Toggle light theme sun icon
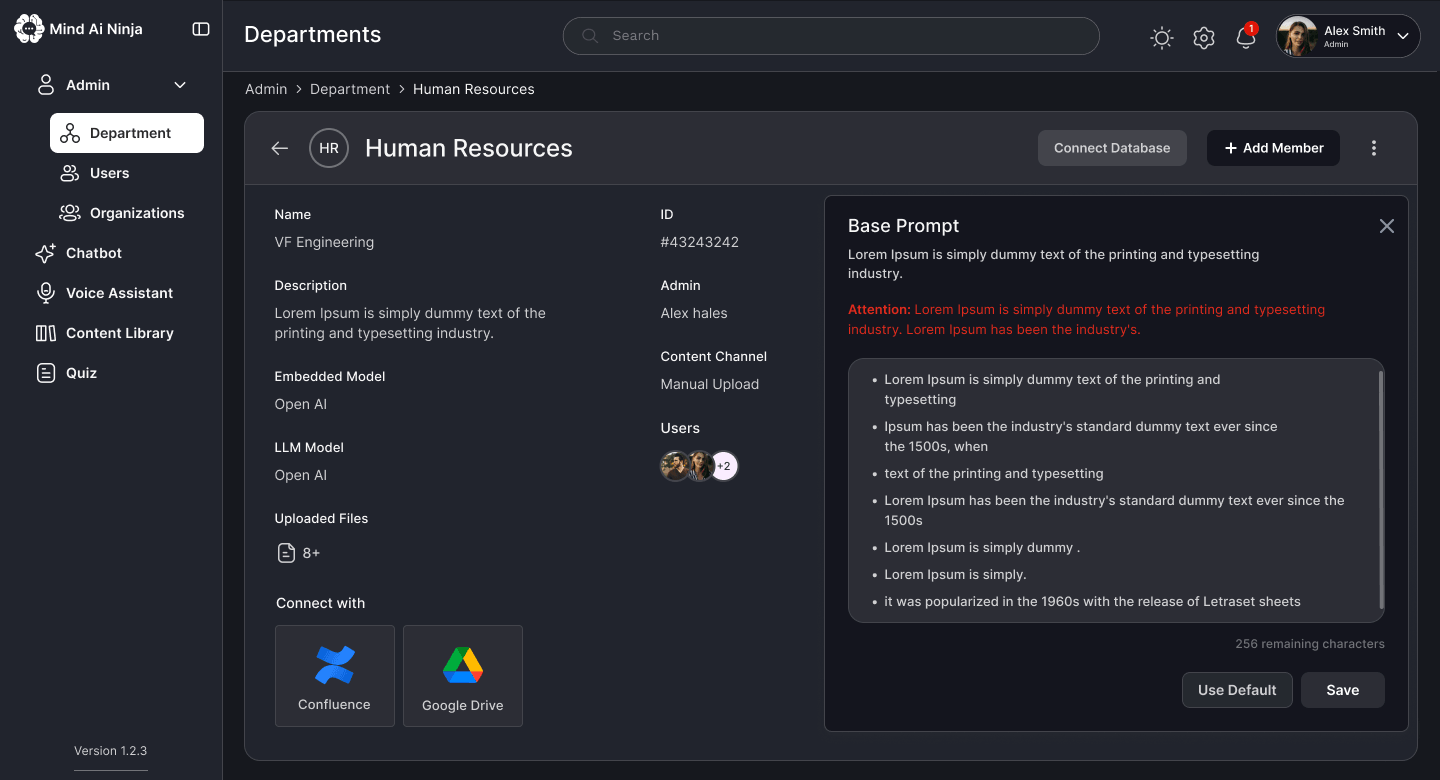This screenshot has width=1440, height=780. tap(1161, 38)
